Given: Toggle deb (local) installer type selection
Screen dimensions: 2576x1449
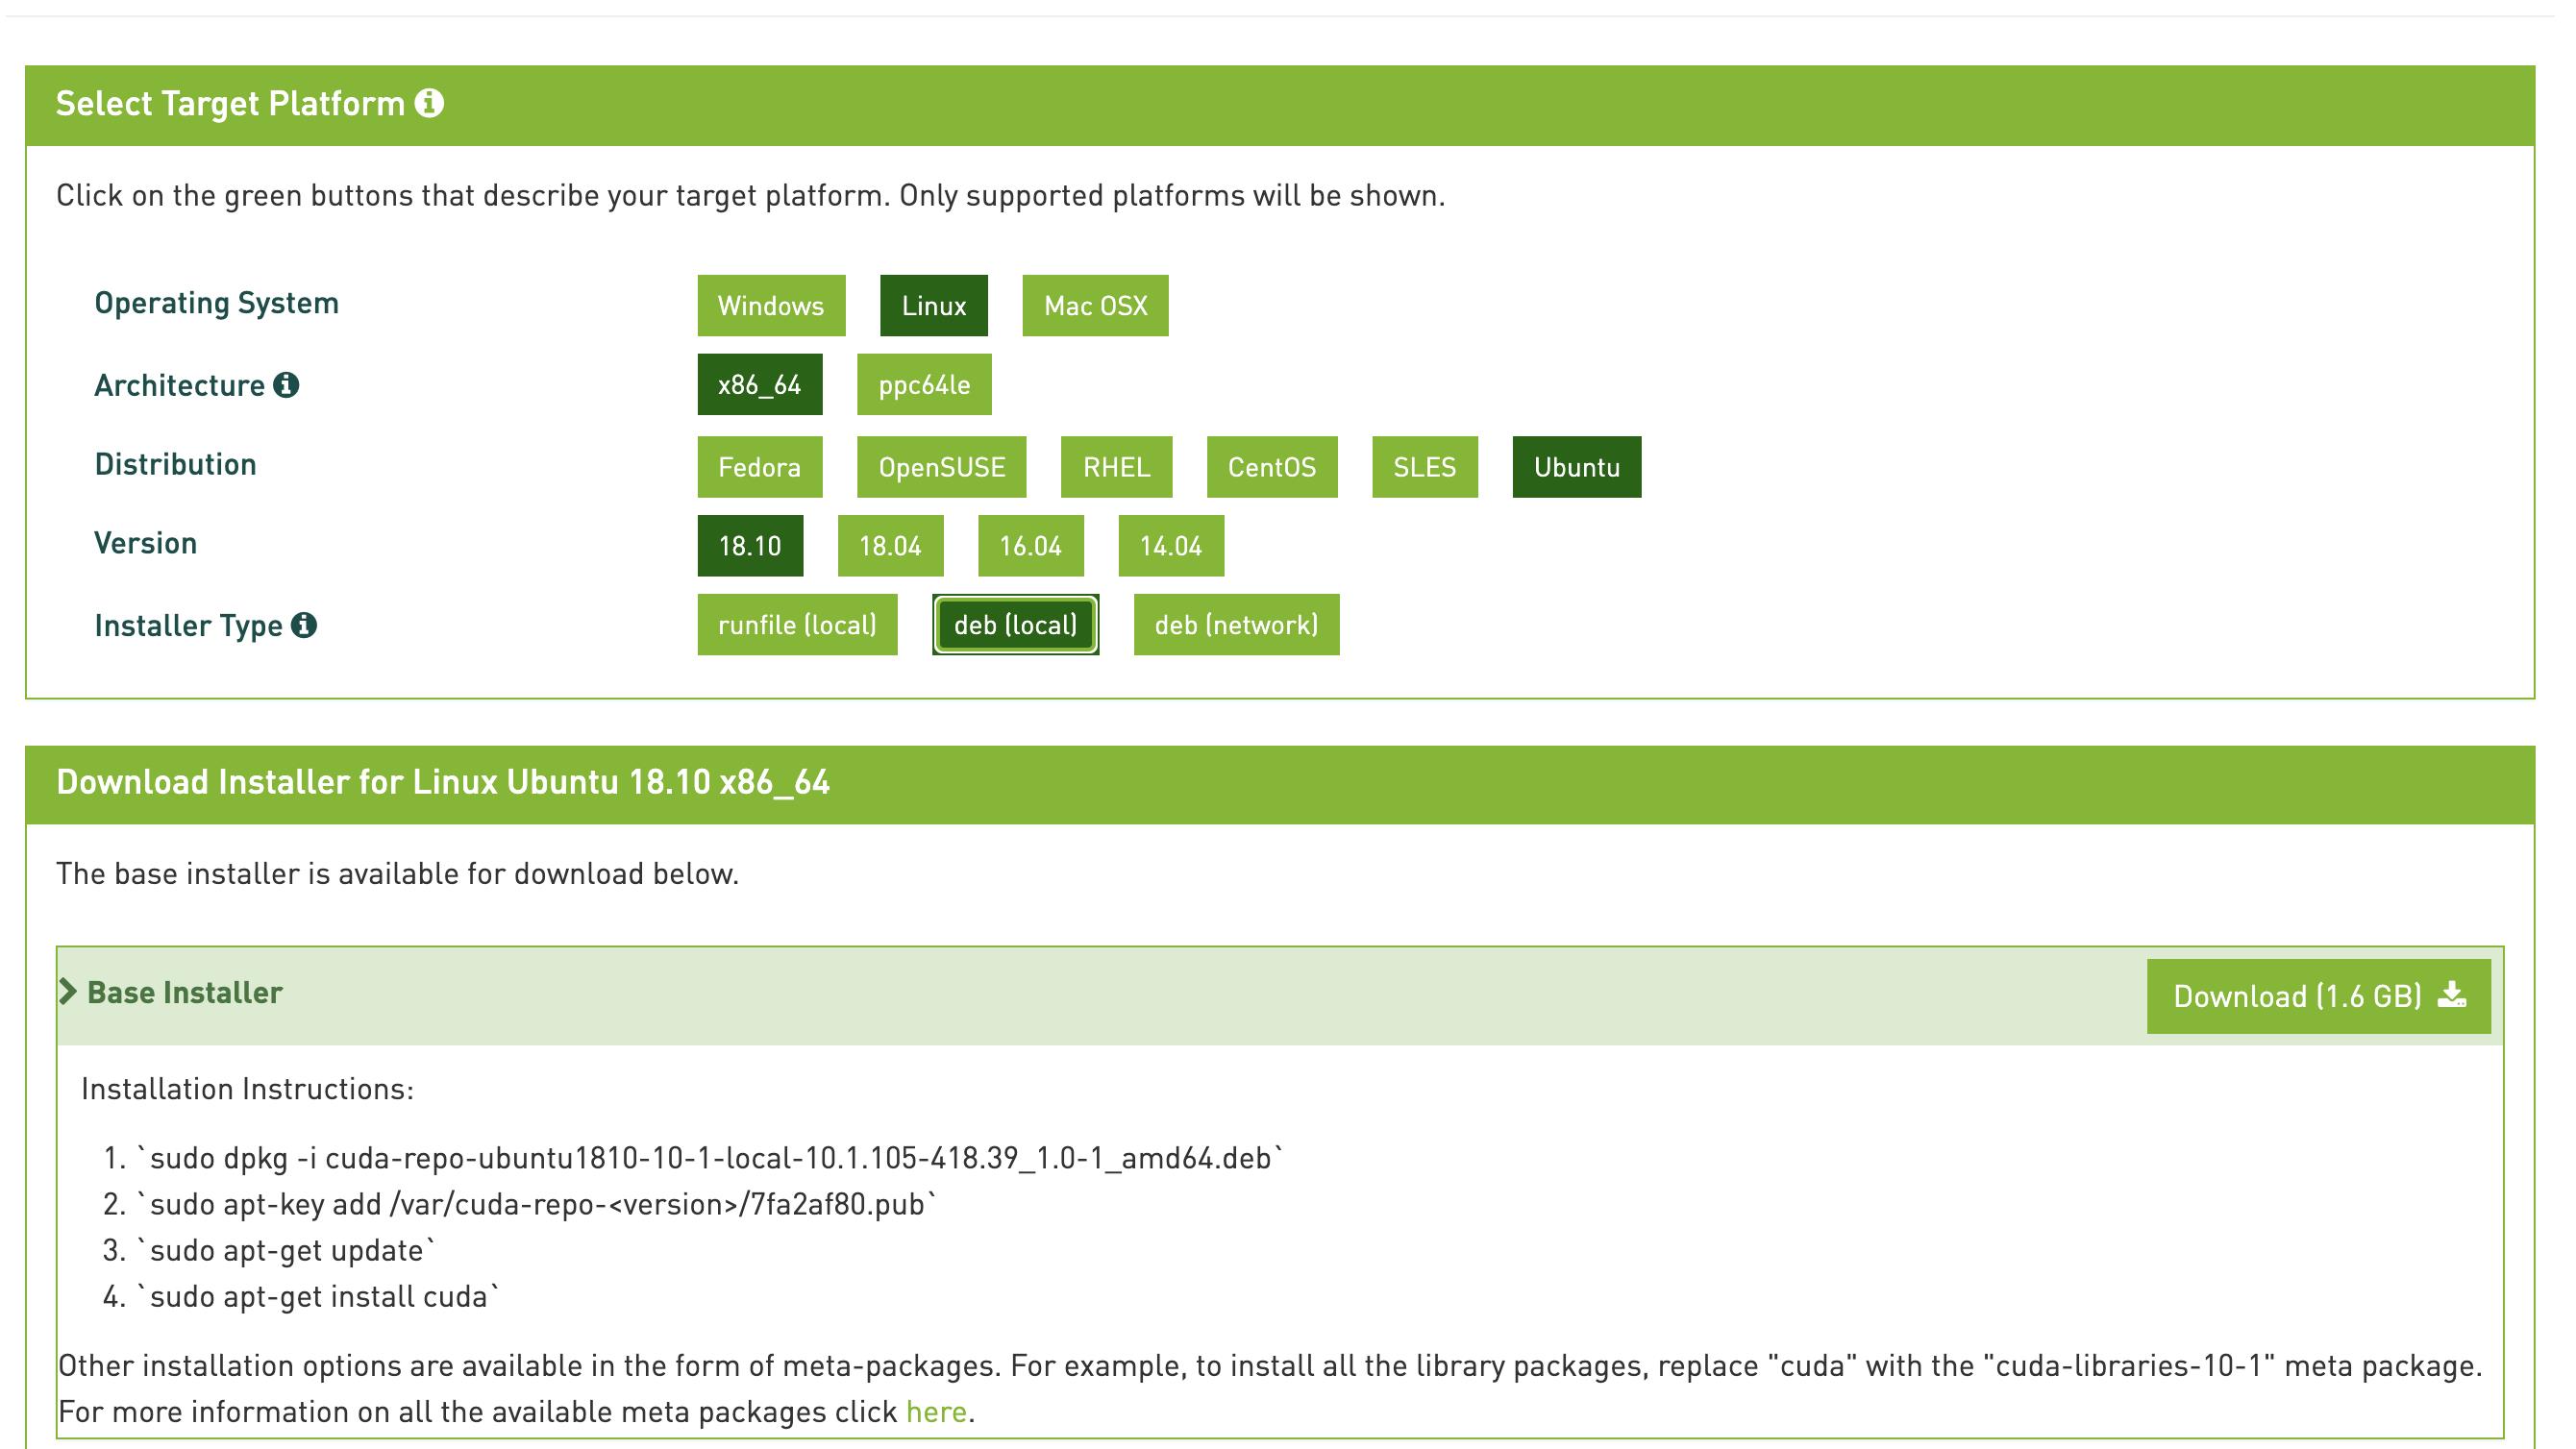Looking at the screenshot, I should pos(1014,623).
